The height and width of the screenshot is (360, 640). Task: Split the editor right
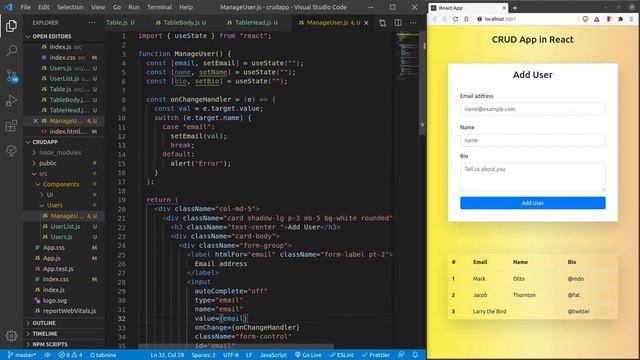(x=398, y=23)
